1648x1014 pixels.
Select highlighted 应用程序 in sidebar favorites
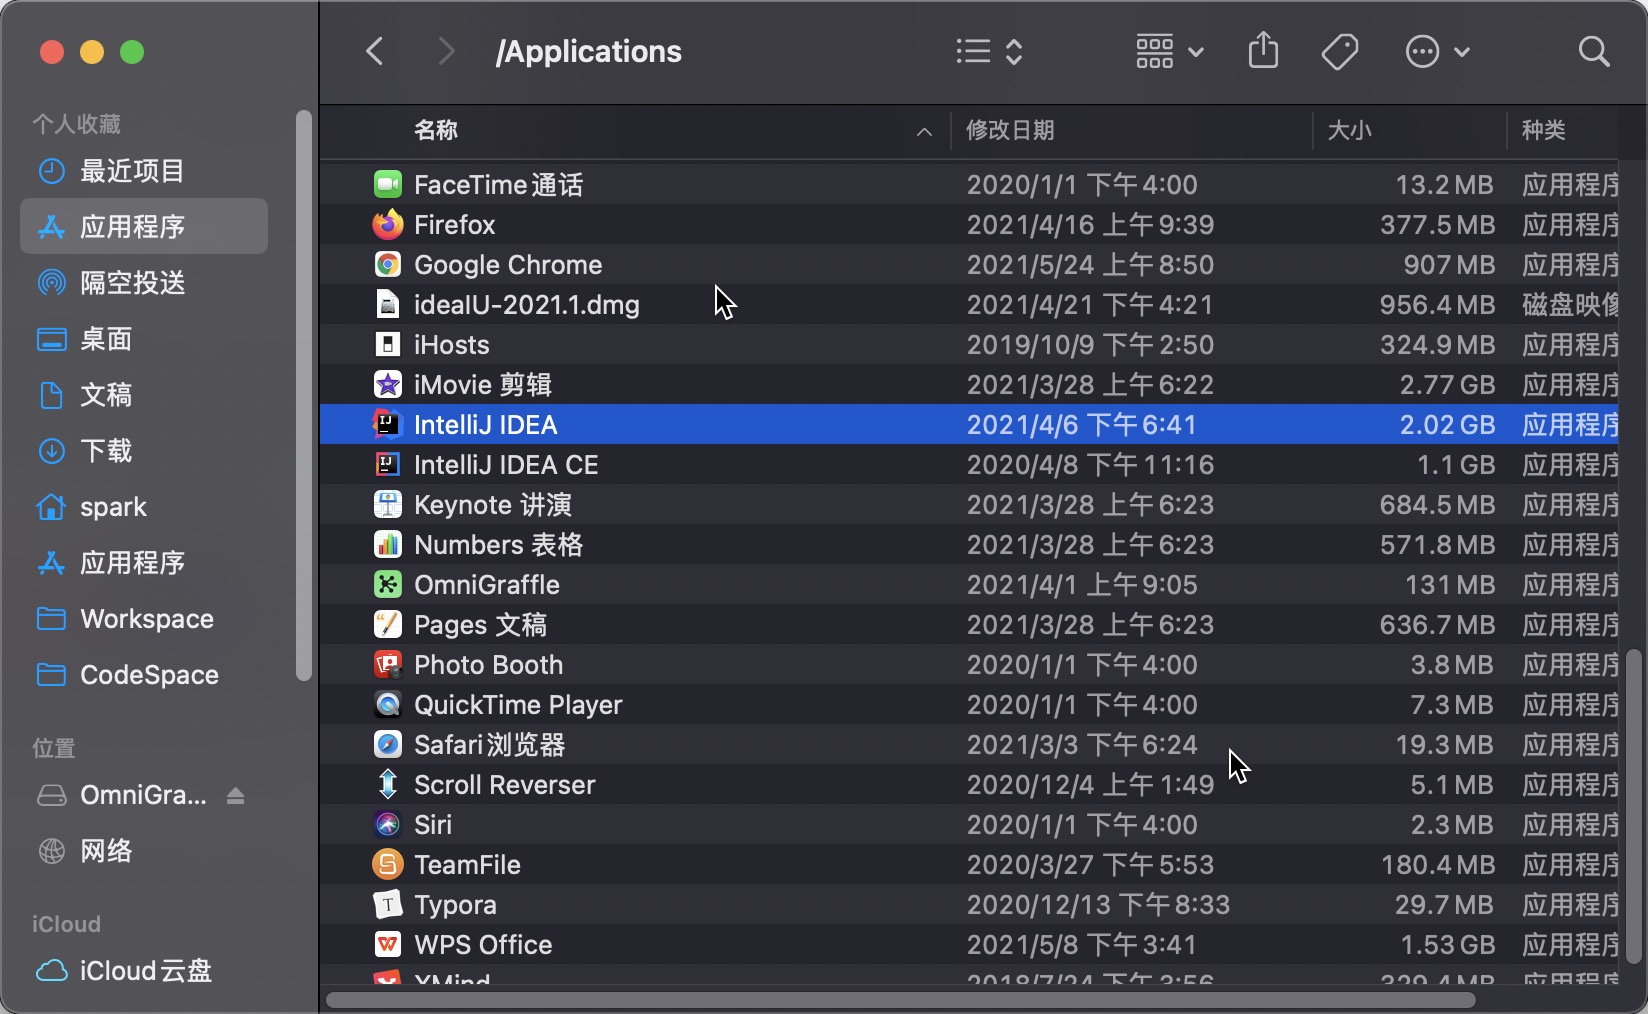coord(144,227)
